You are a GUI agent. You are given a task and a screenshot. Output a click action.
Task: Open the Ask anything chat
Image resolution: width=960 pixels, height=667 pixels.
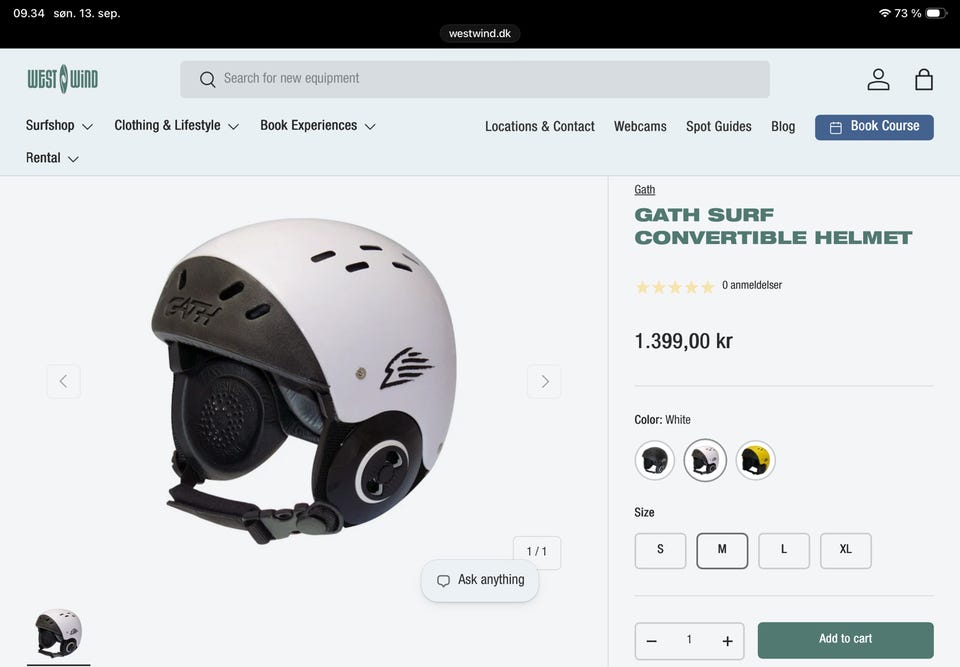point(480,581)
